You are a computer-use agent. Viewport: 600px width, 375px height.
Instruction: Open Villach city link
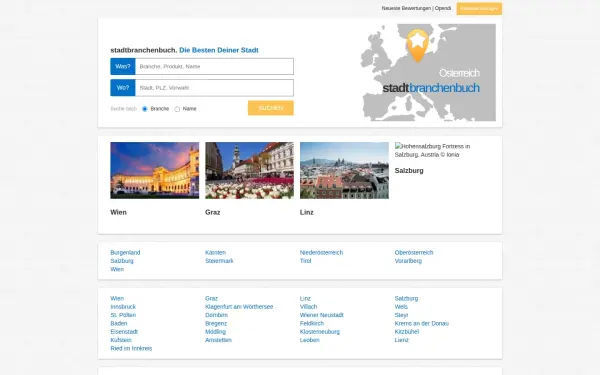click(x=308, y=307)
